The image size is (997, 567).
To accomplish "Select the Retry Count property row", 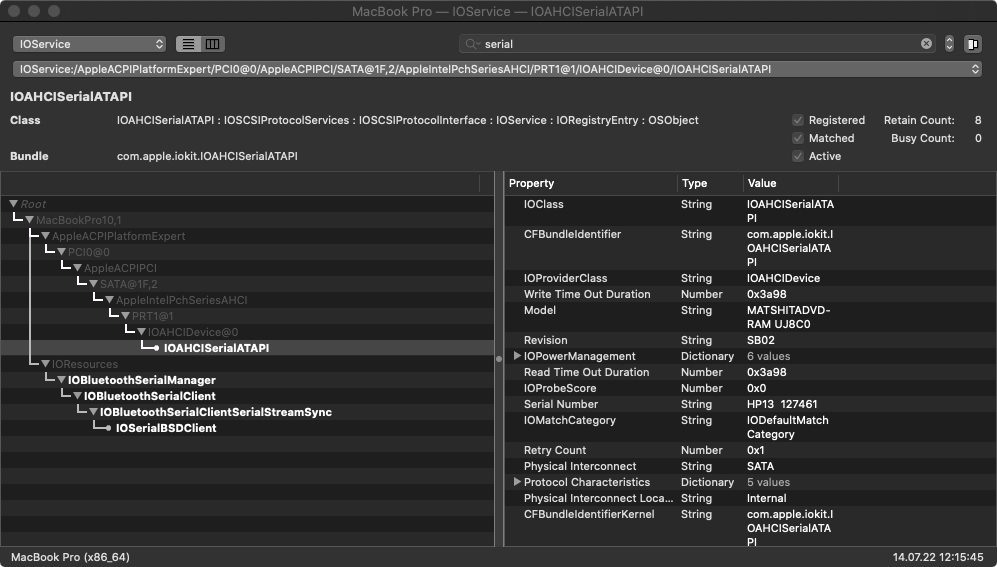I will click(750, 450).
